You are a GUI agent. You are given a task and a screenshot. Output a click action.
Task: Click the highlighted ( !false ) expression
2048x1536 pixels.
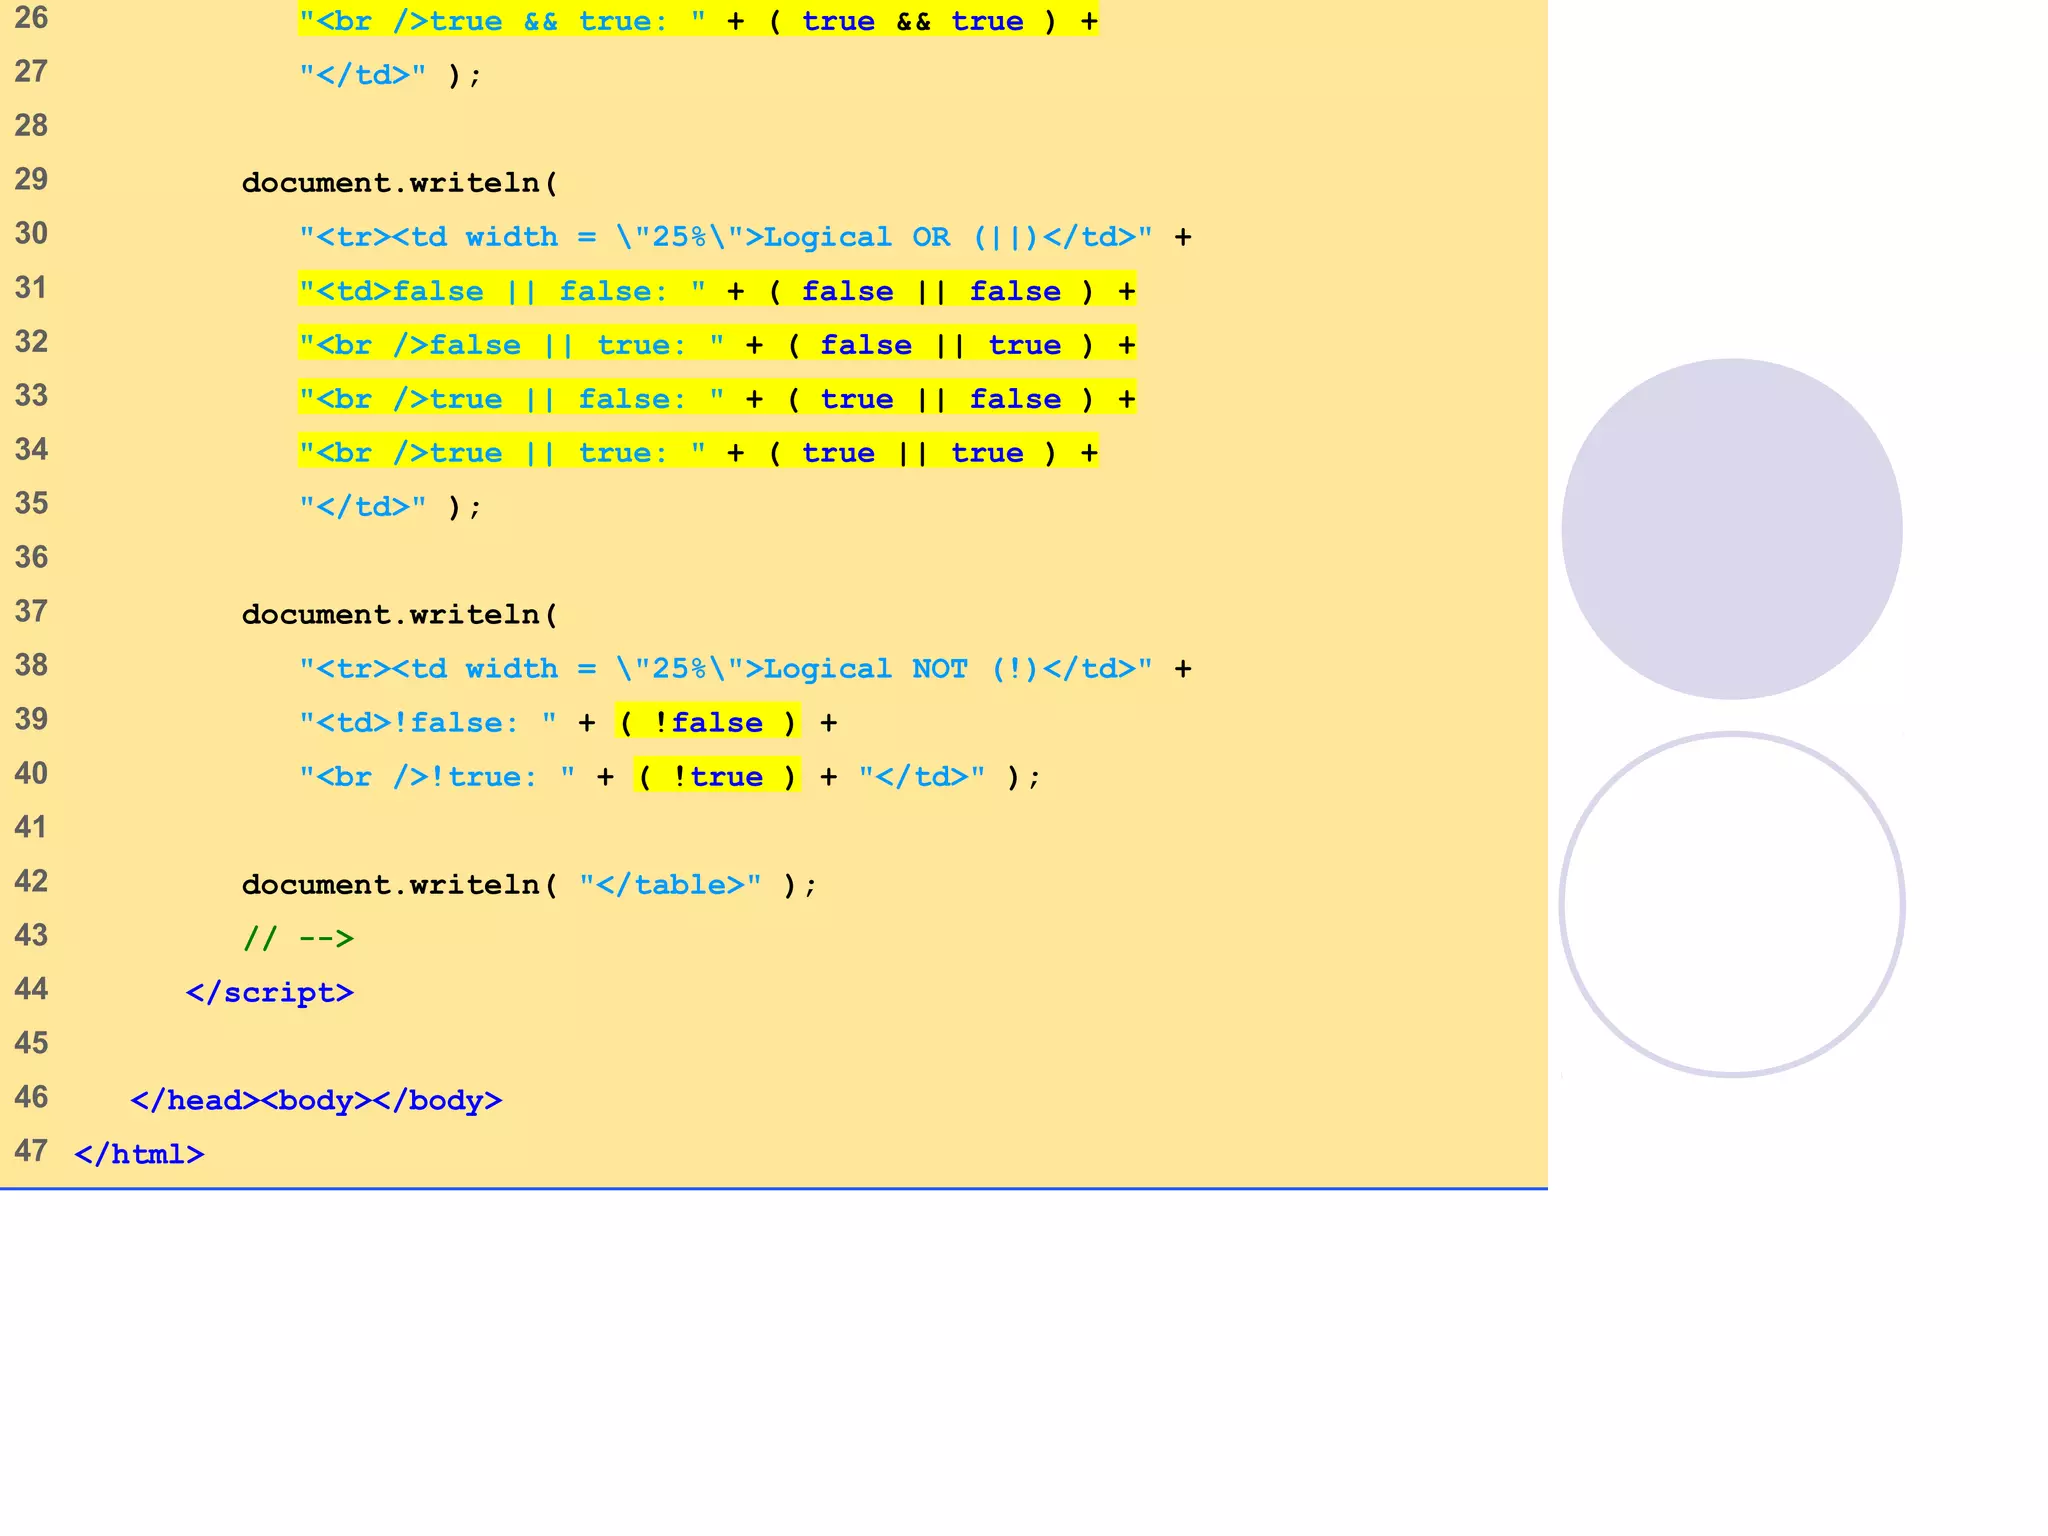[707, 722]
